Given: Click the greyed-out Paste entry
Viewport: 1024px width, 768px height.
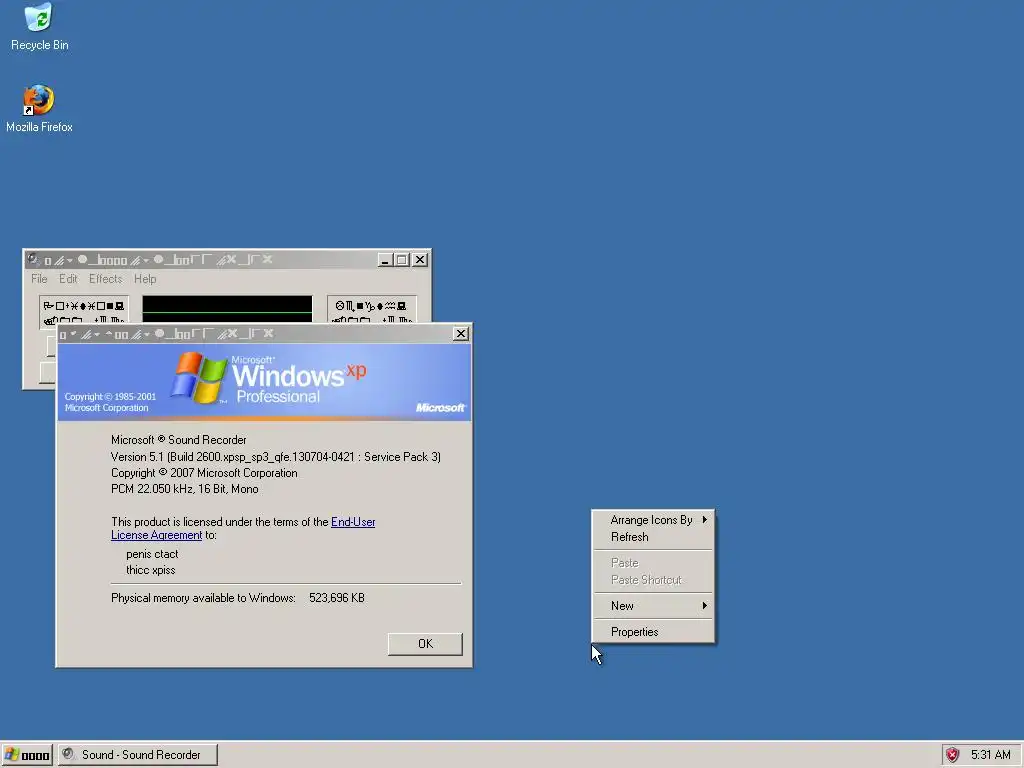Looking at the screenshot, I should (x=653, y=562).
